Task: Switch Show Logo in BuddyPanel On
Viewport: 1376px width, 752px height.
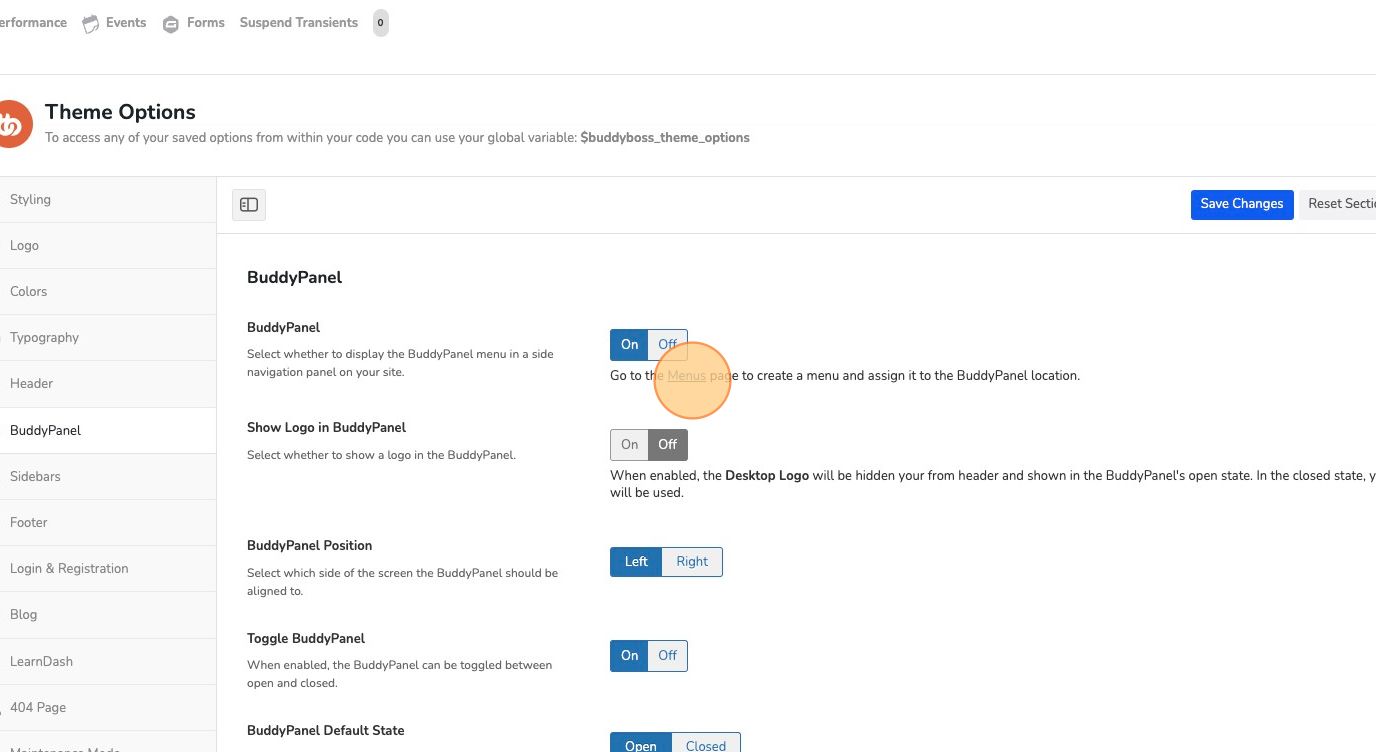Action: click(x=629, y=444)
